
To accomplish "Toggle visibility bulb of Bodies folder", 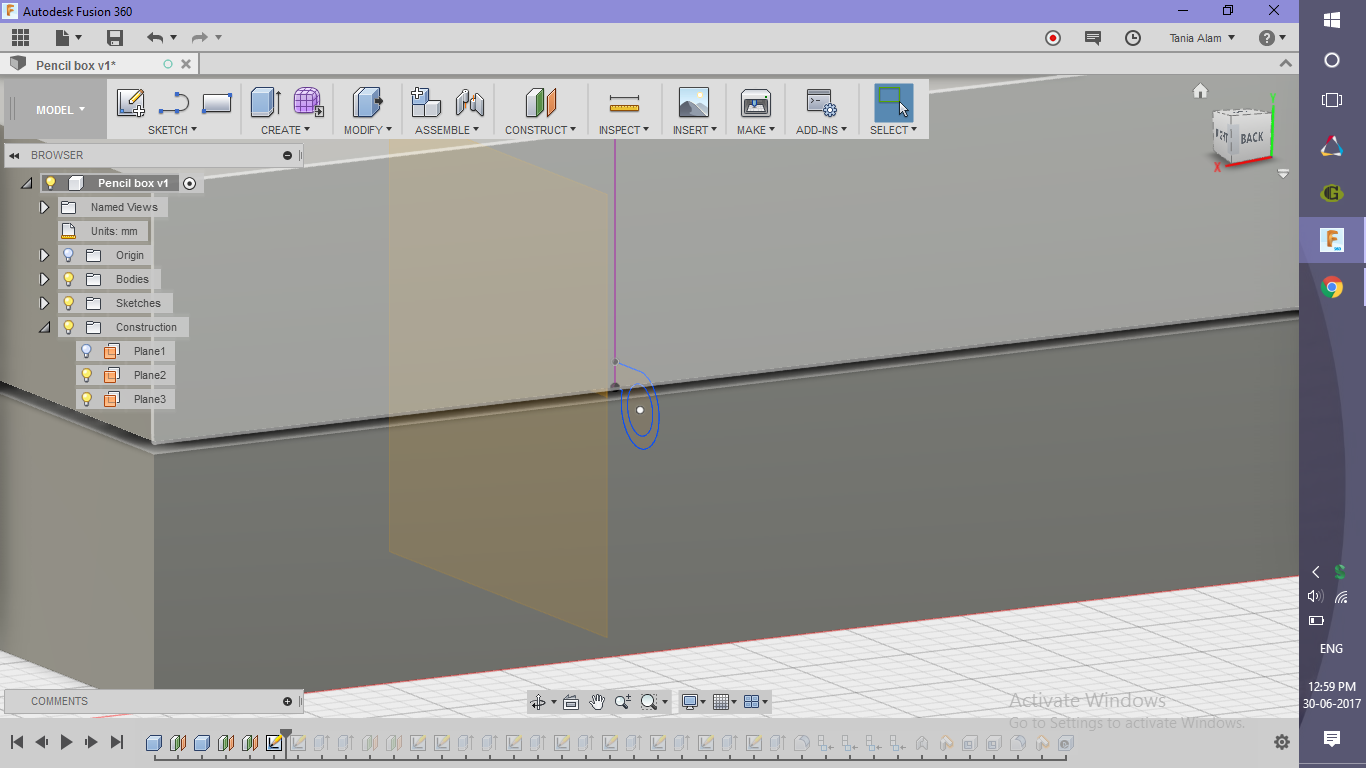I will point(69,279).
